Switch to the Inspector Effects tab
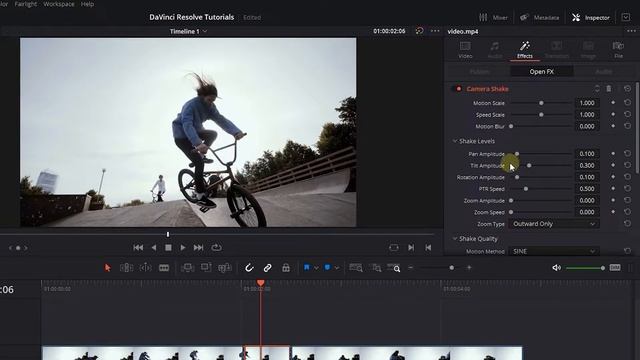The height and width of the screenshot is (360, 640). [x=524, y=50]
